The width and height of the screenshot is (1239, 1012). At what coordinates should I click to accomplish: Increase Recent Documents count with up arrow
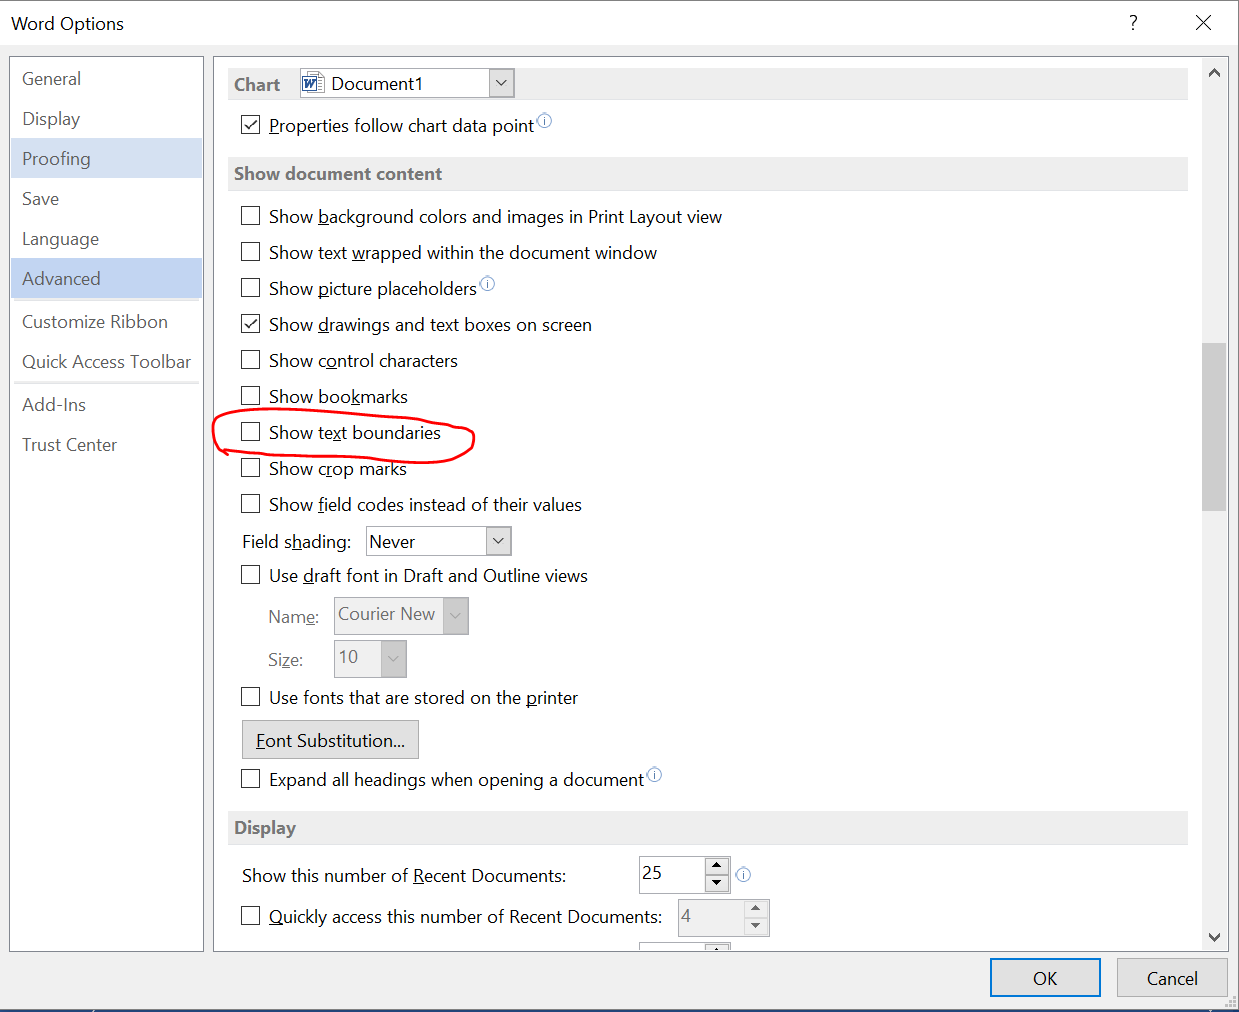pos(717,866)
